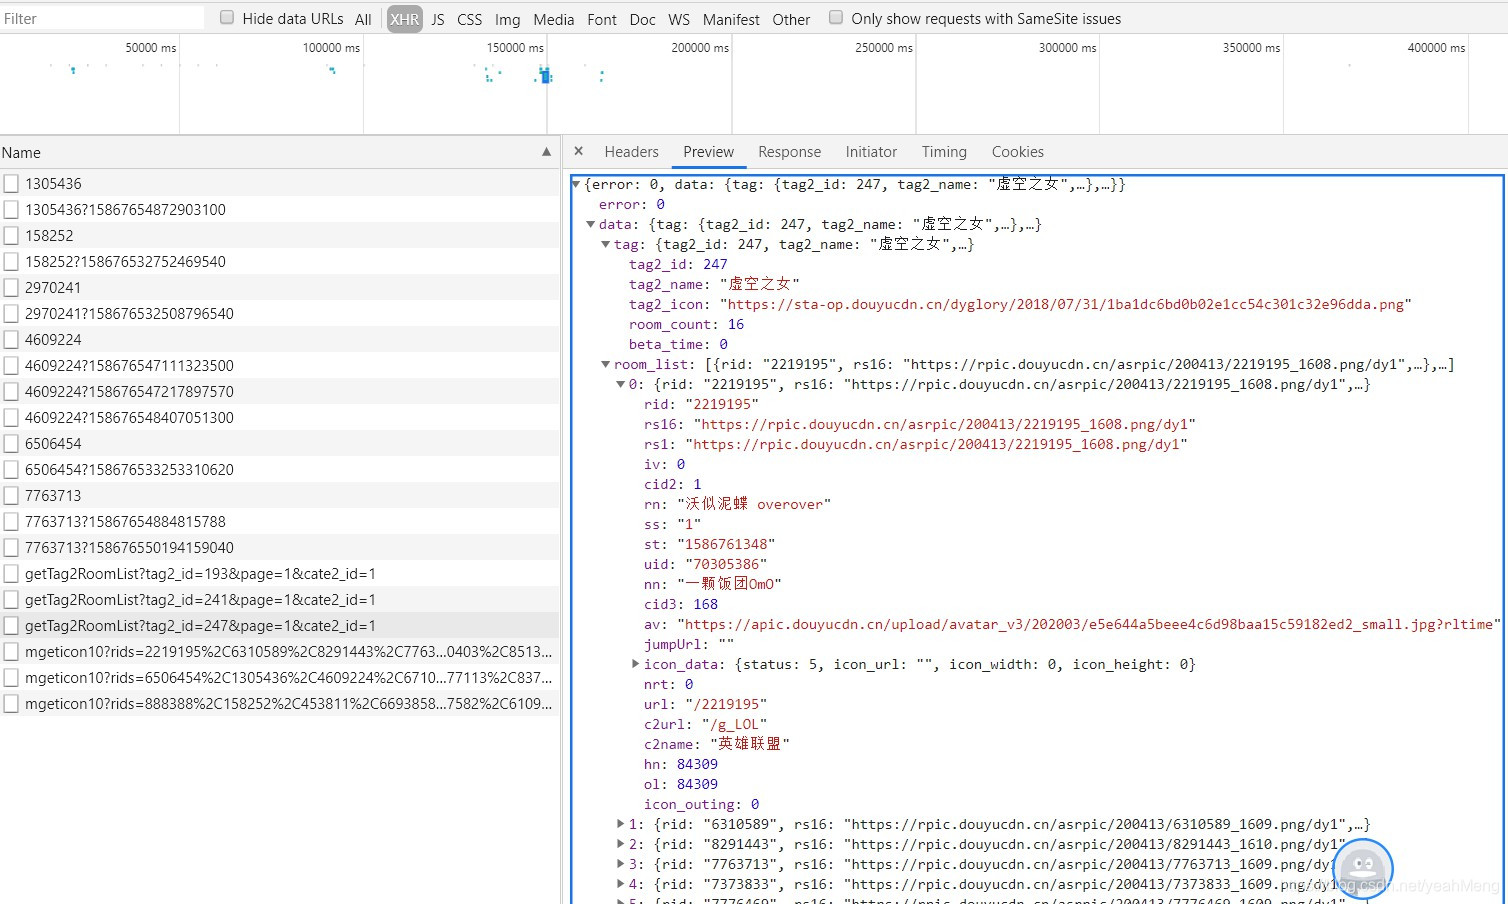Image resolution: width=1508 pixels, height=904 pixels.
Task: Select request 1305436?15867654872903100
Action: [x=280, y=210]
